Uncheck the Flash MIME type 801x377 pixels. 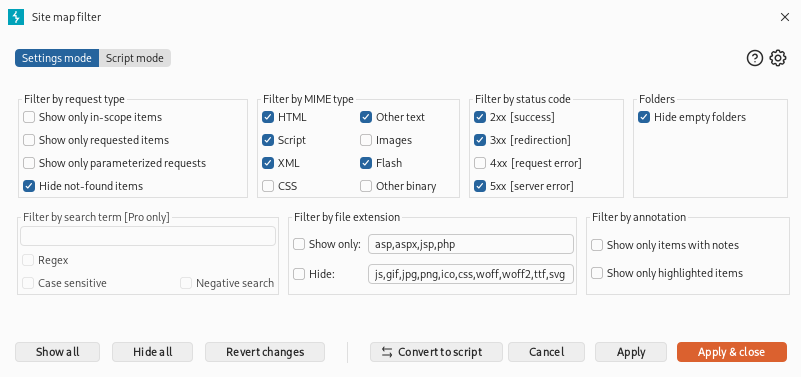point(366,163)
